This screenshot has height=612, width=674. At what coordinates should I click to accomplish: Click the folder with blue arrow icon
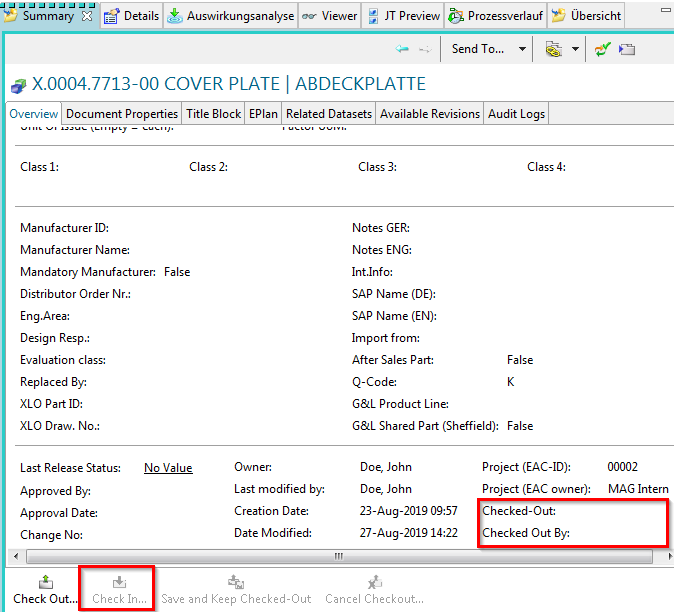(627, 49)
